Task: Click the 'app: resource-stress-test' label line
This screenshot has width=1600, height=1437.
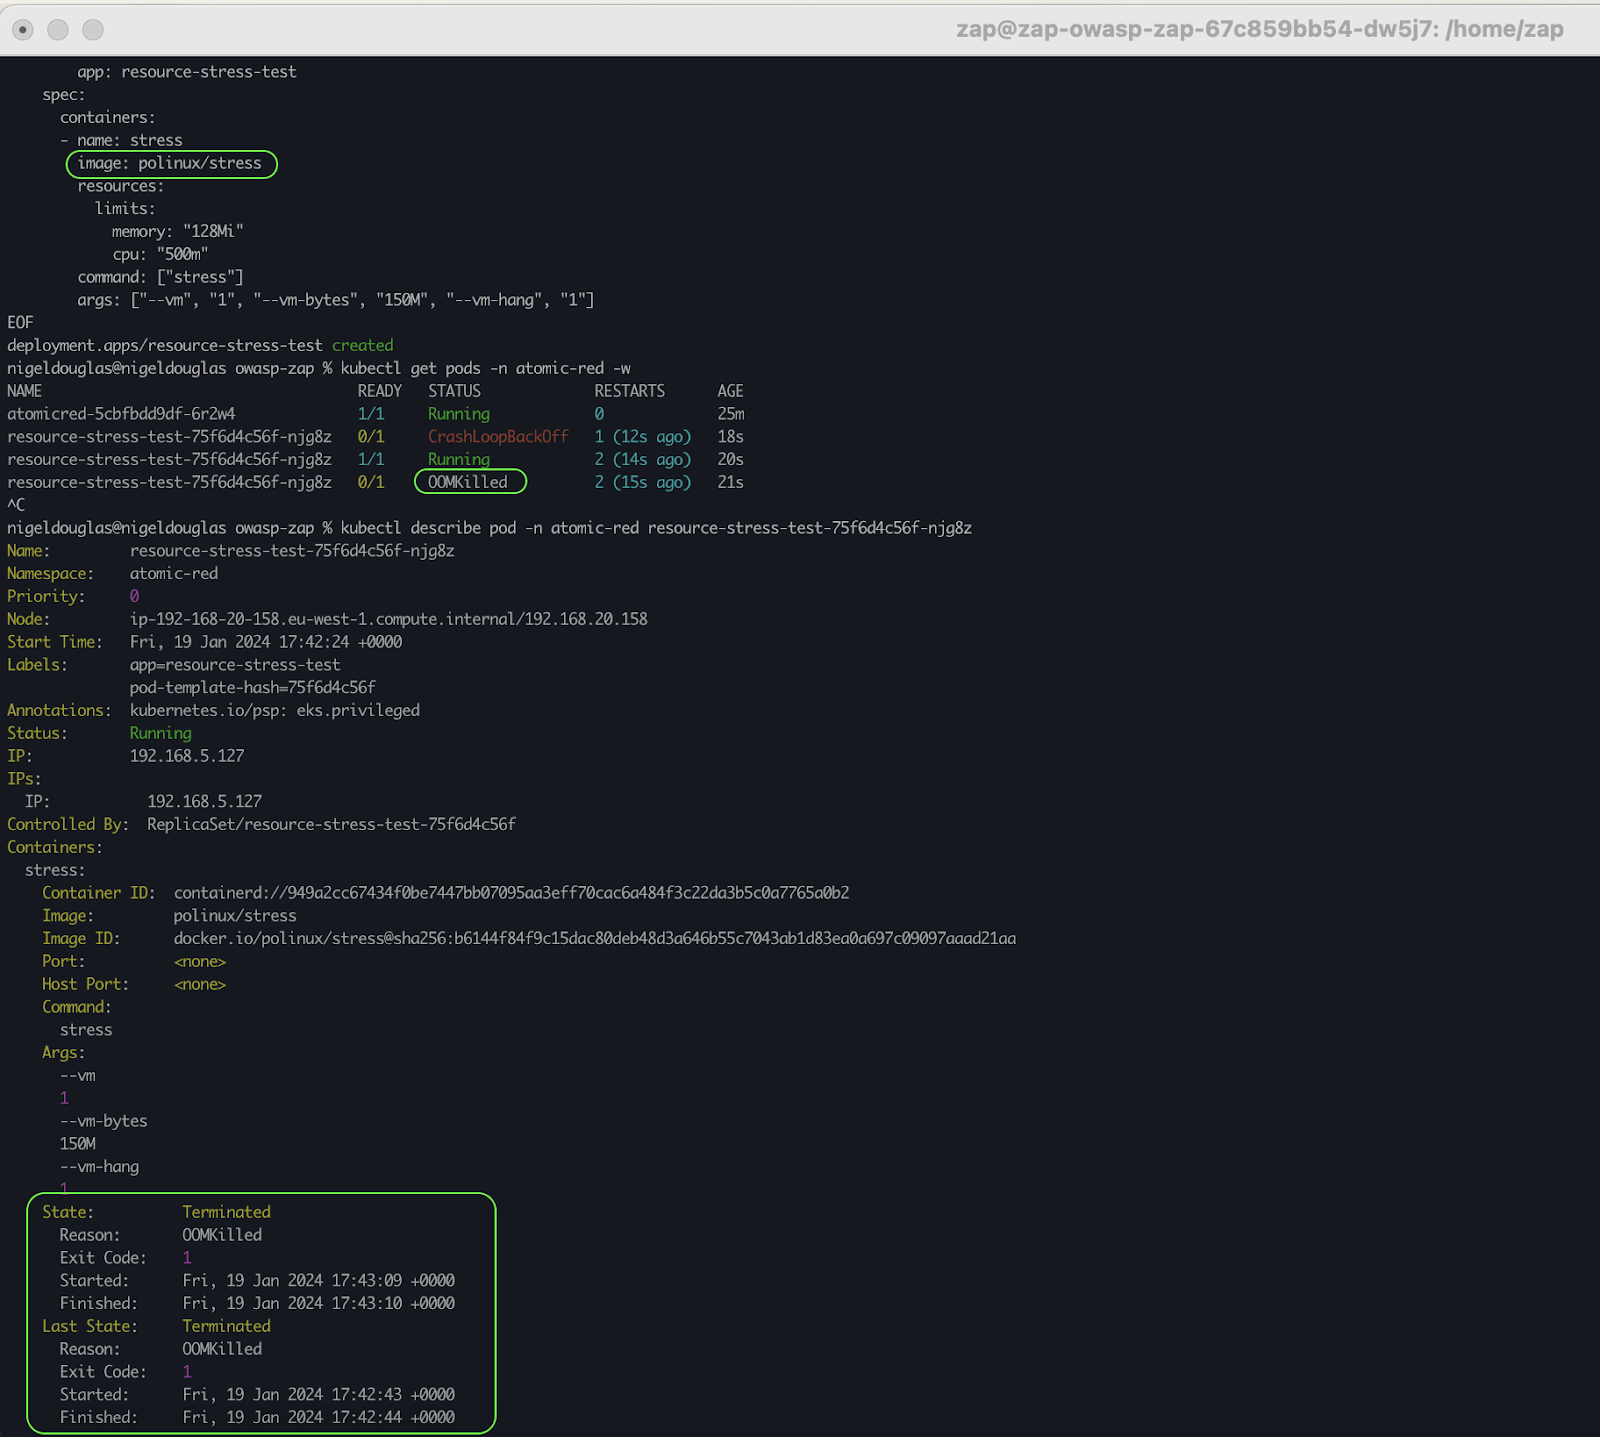Action: 187,72
